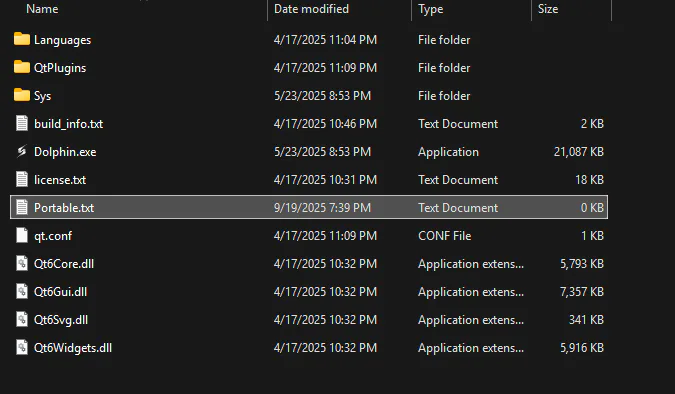Viewport: 675px width, 394px height.
Task: Select the Languages folder icon
Action: click(x=22, y=39)
